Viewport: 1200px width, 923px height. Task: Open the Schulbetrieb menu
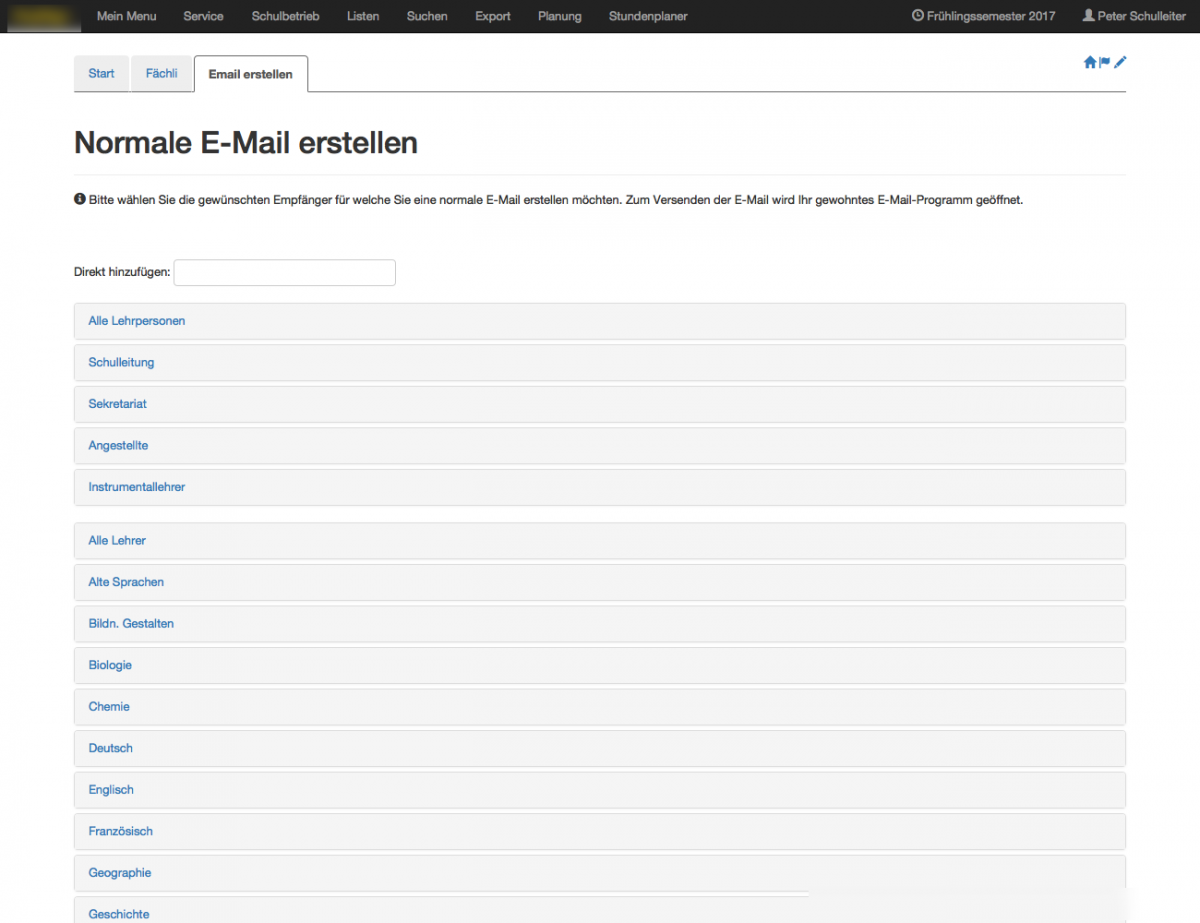pyautogui.click(x=285, y=16)
